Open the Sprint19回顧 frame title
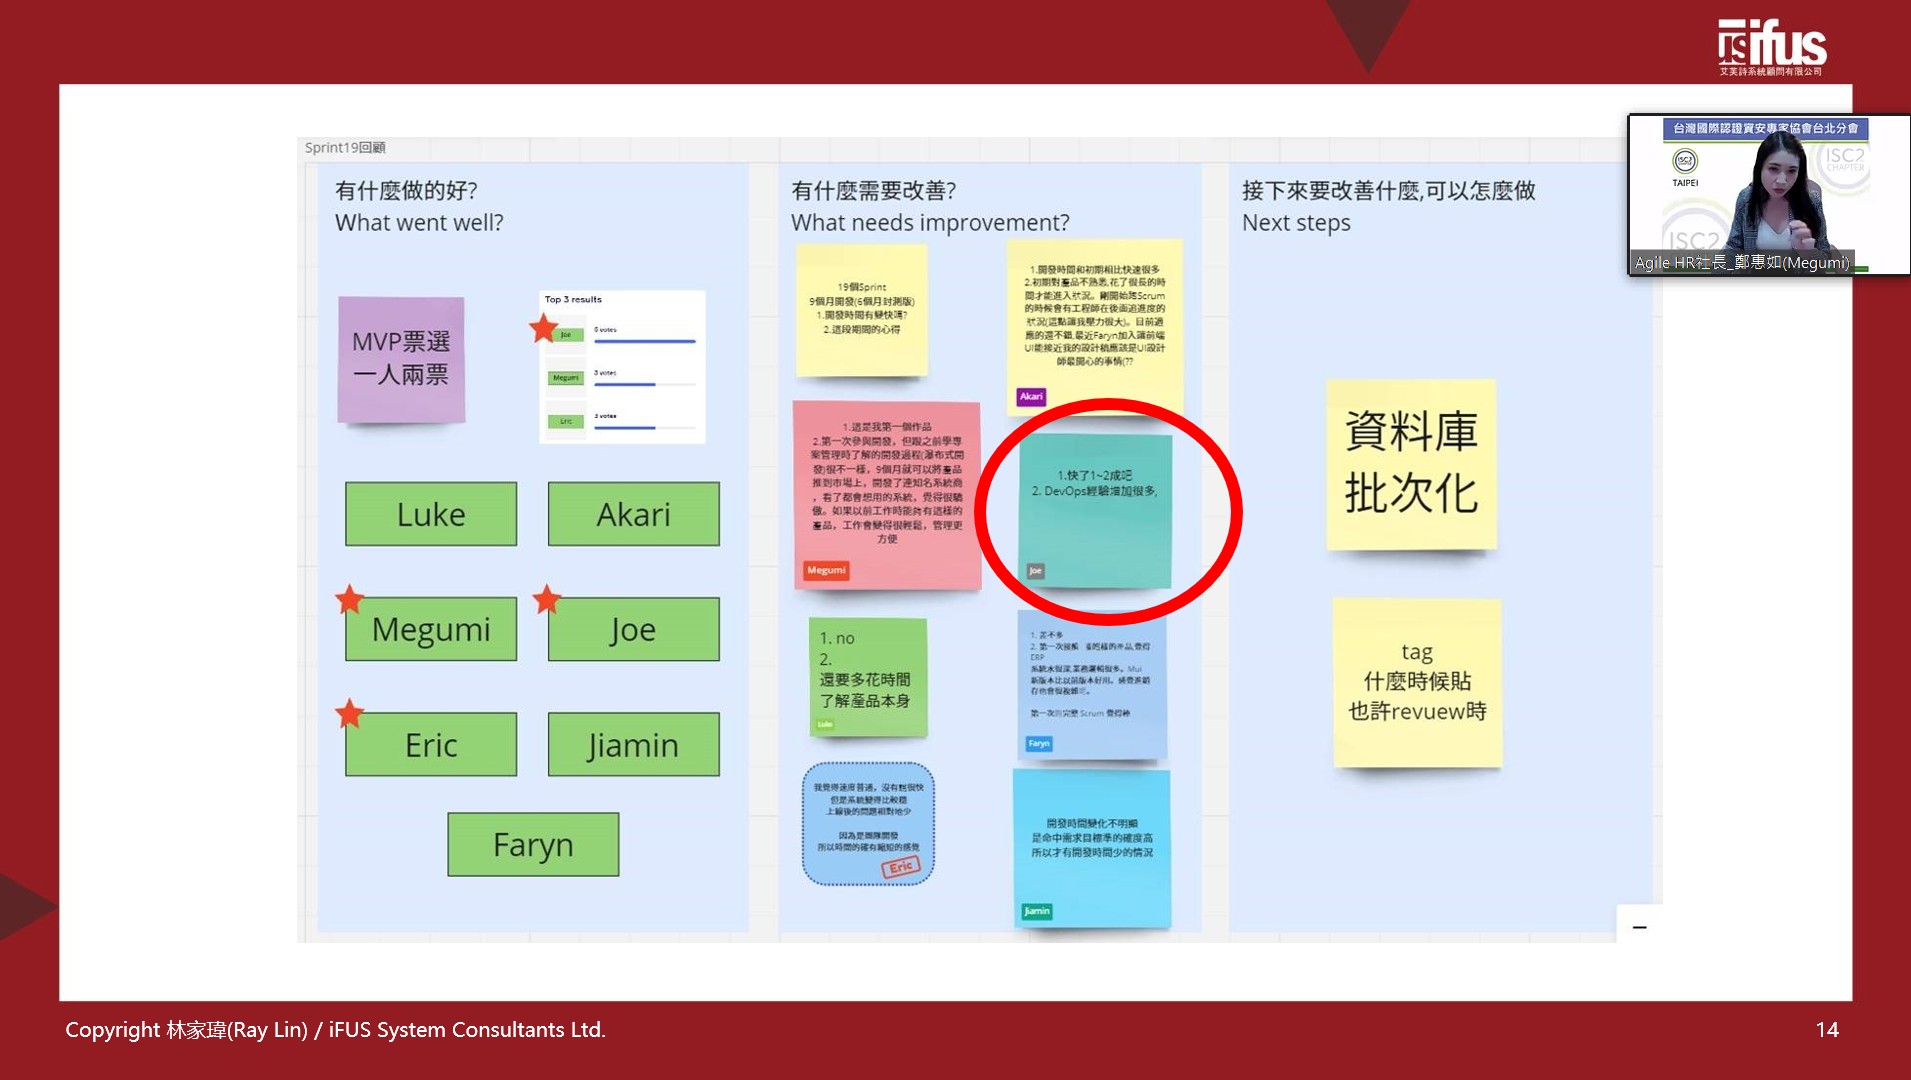 [x=345, y=148]
